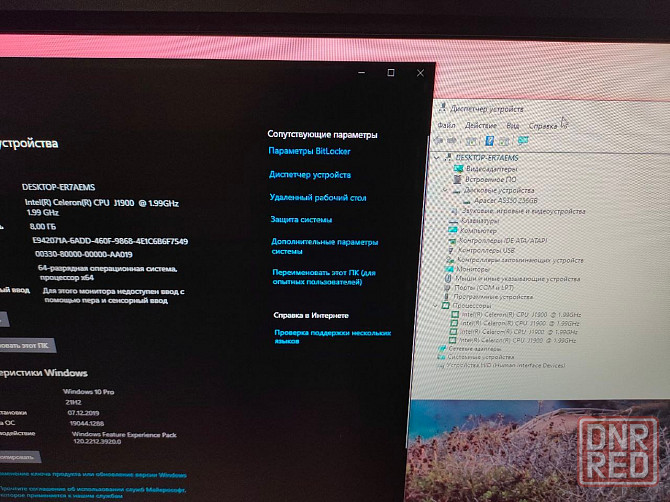The width and height of the screenshot is (670, 502).
Task: Click the Звуковые, игровые и видеоустройства speaker icon
Action: tap(454, 211)
